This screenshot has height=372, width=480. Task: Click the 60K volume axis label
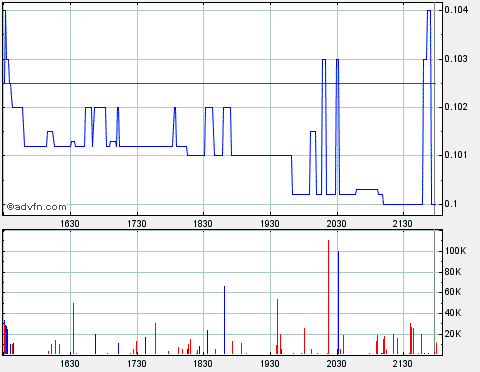(x=453, y=292)
